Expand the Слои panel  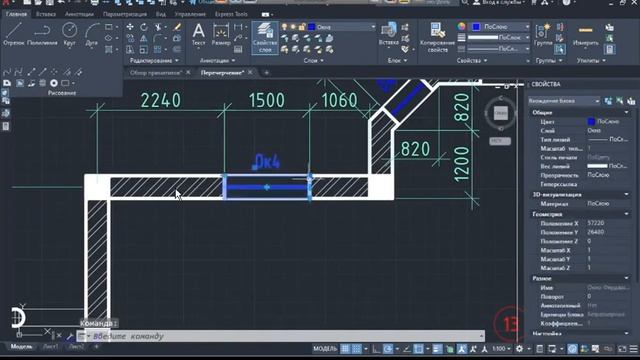(x=313, y=60)
